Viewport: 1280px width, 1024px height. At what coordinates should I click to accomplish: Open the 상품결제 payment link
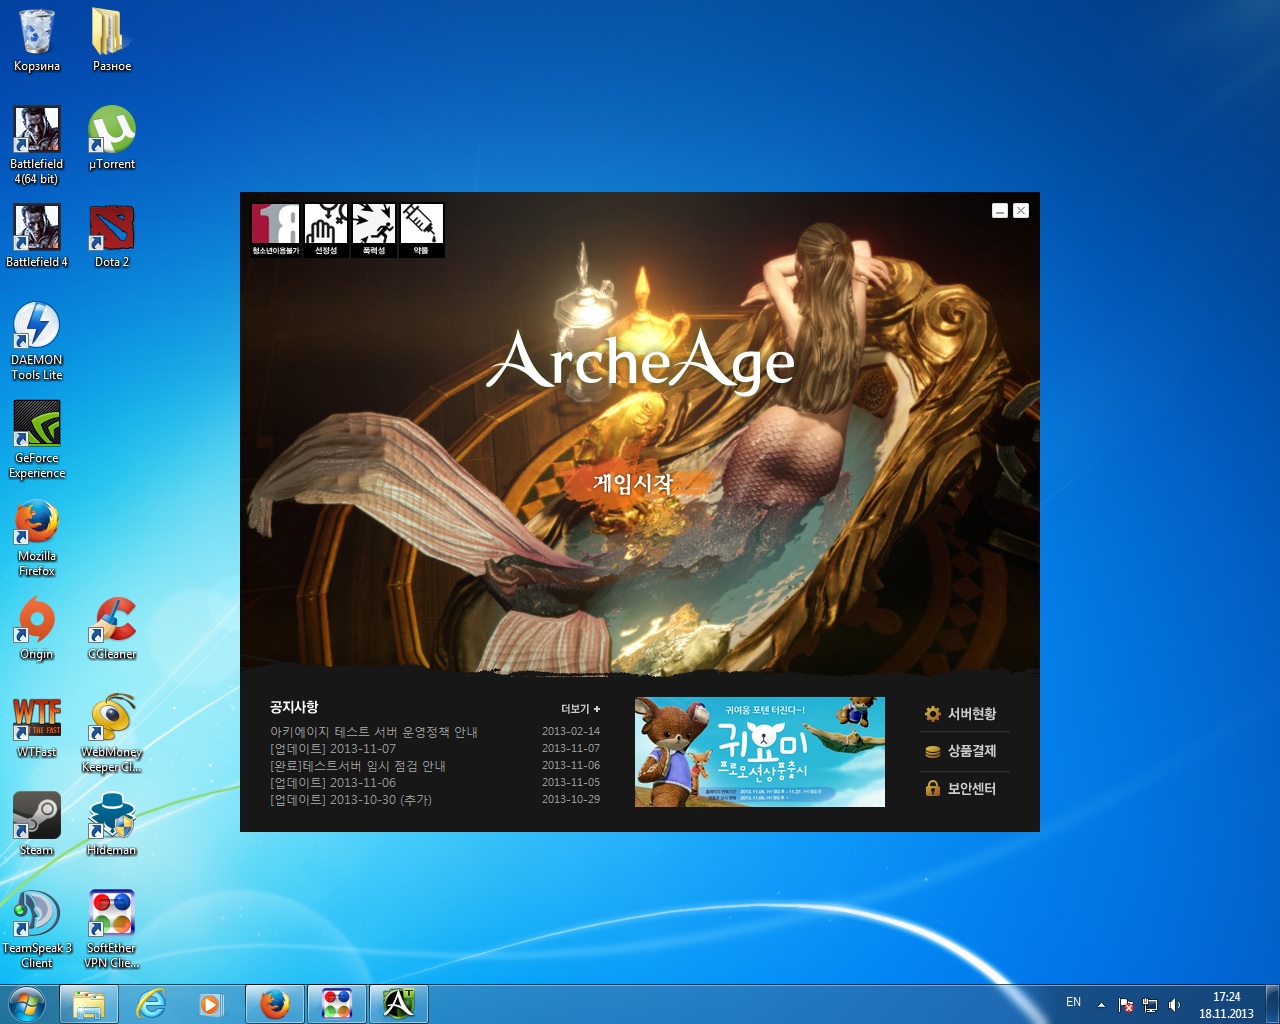coord(971,751)
